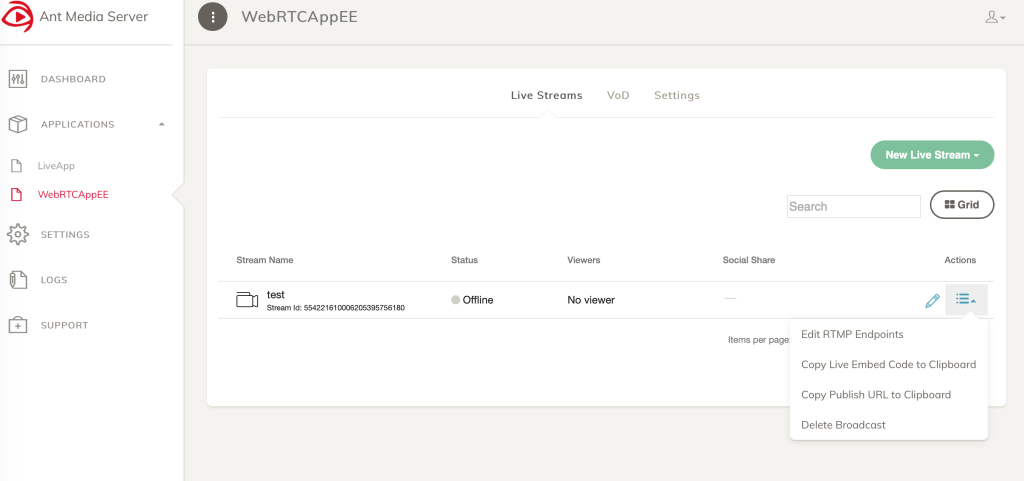Screen dimensions: 1024x481
Task: Open the LiveApp application
Action: coord(56,166)
